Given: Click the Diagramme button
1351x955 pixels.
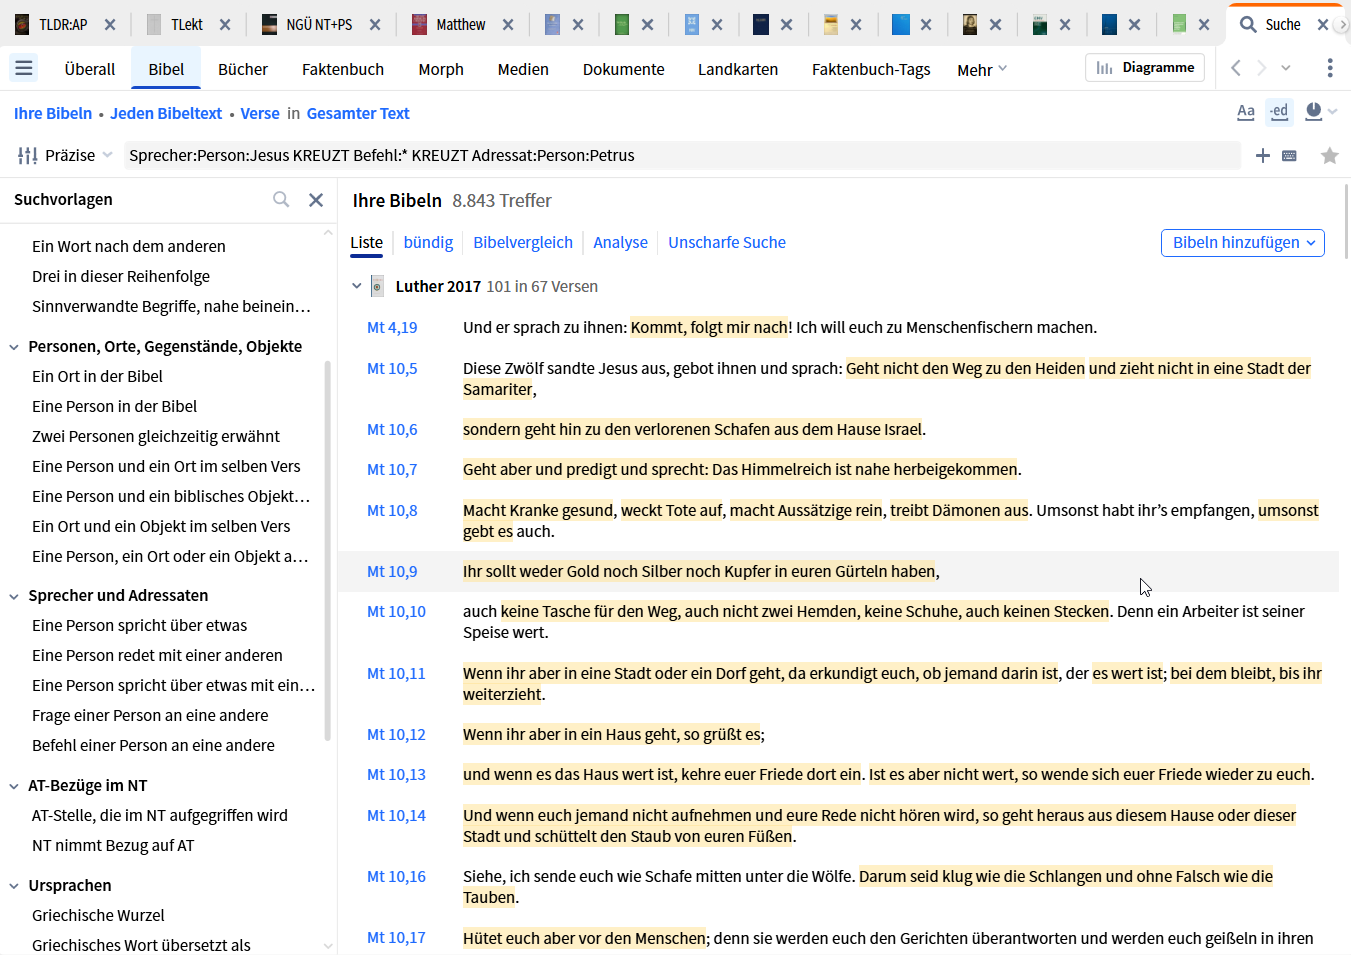Looking at the screenshot, I should 1145,67.
